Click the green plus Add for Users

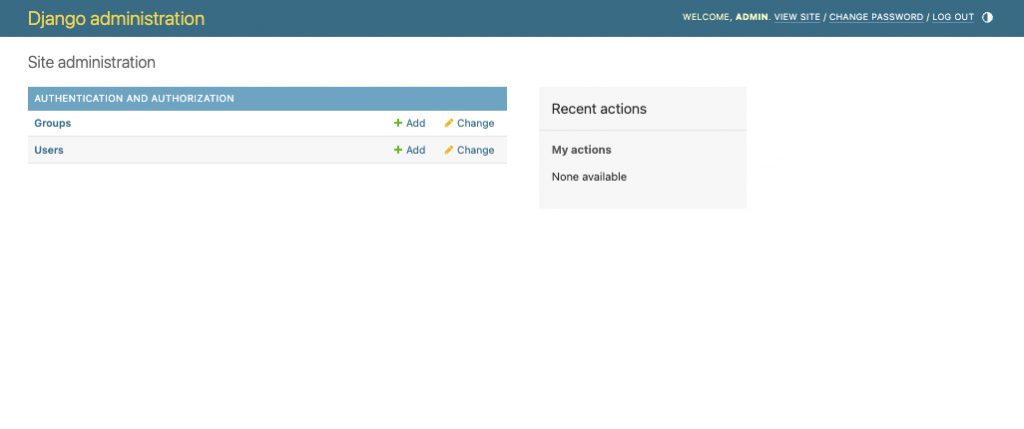409,150
